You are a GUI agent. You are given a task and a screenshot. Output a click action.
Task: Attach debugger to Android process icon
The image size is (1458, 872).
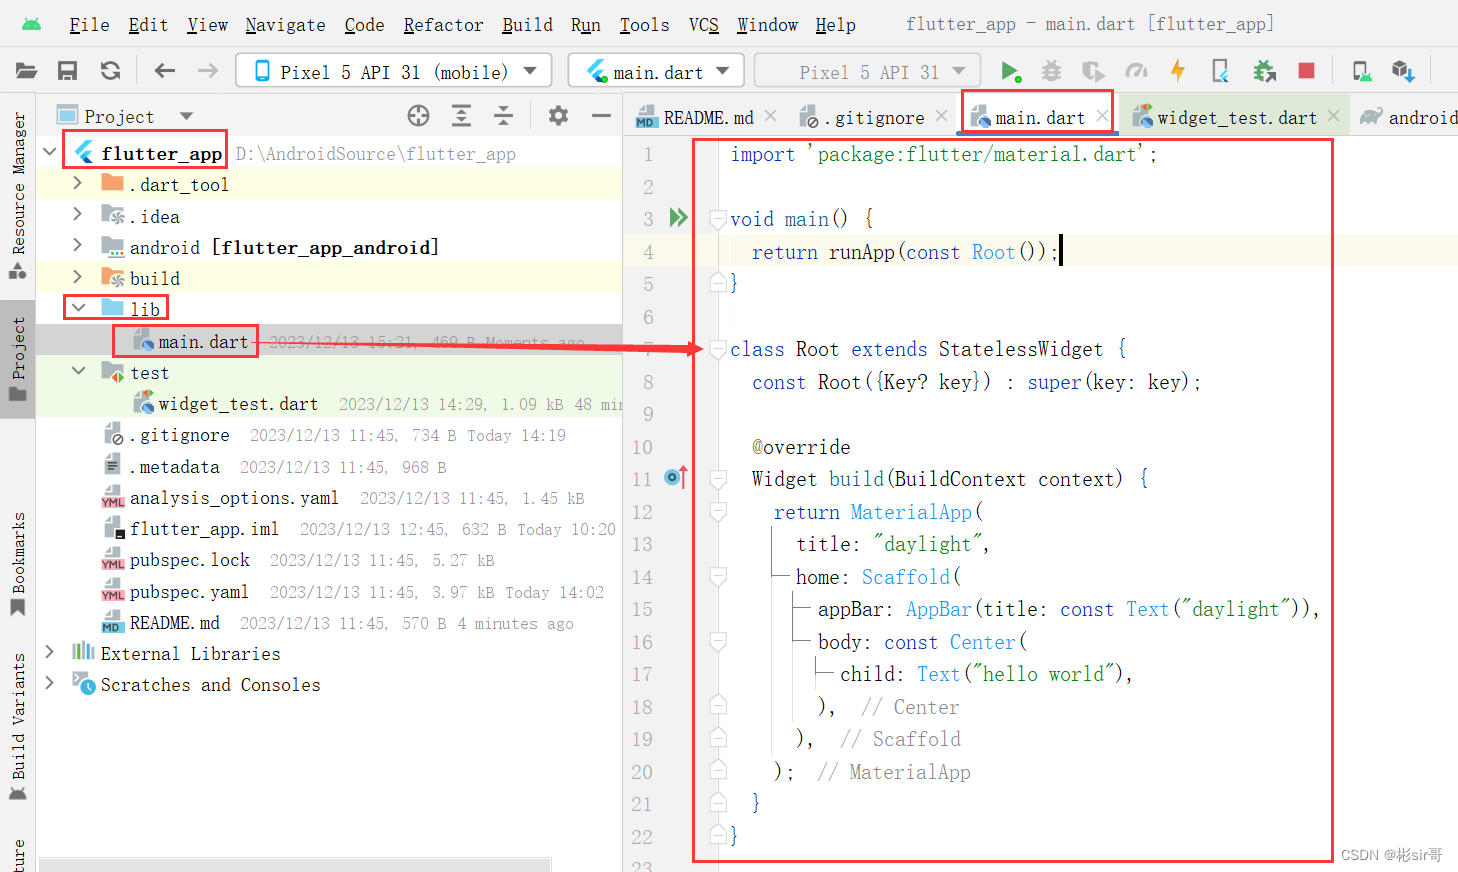pyautogui.click(x=1264, y=71)
